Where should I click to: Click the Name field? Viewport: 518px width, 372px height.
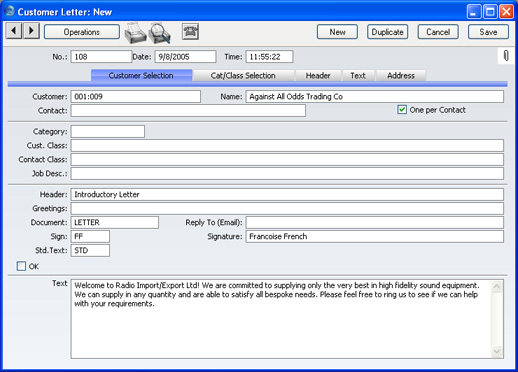click(375, 97)
